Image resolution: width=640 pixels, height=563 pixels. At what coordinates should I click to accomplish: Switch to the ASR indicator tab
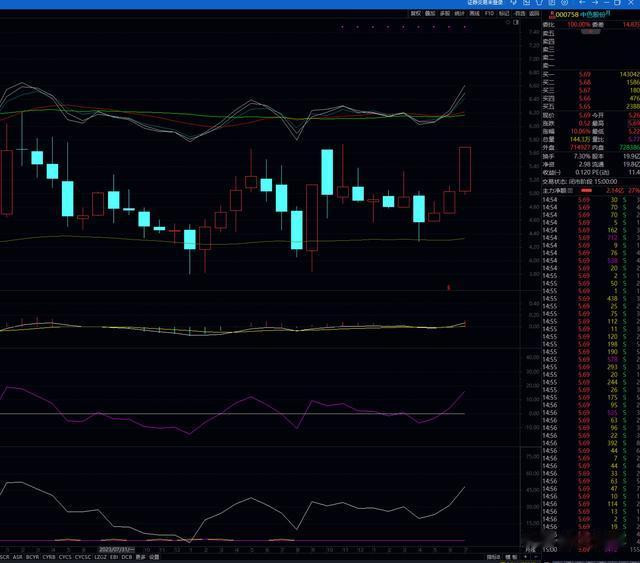coord(18,557)
